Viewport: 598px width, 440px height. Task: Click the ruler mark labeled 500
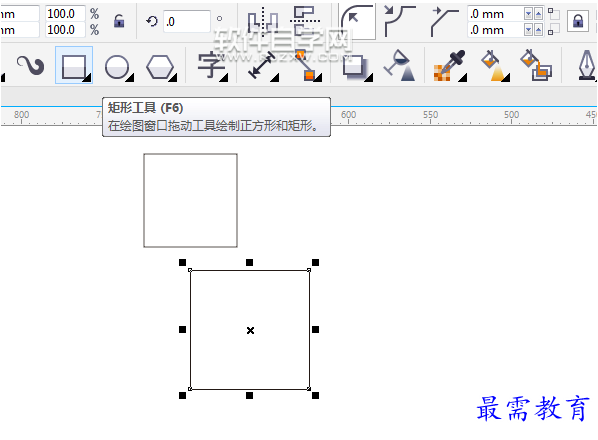coord(511,114)
